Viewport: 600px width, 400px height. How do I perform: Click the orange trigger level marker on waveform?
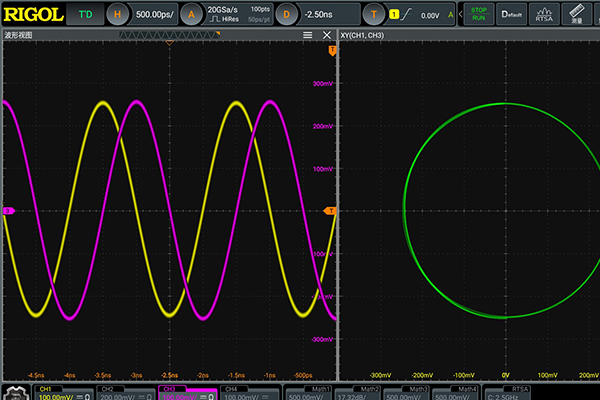tap(331, 211)
